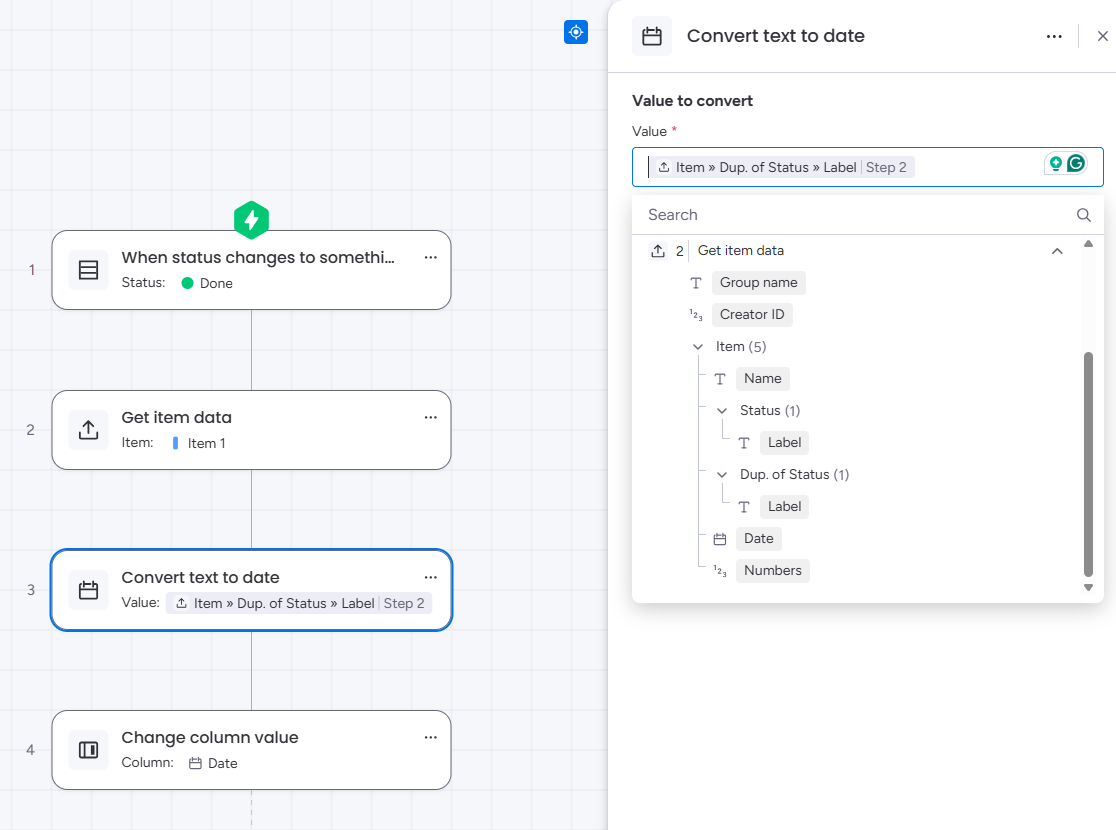Click the green lightning trigger badge
The height and width of the screenshot is (830, 1116).
click(x=251, y=221)
